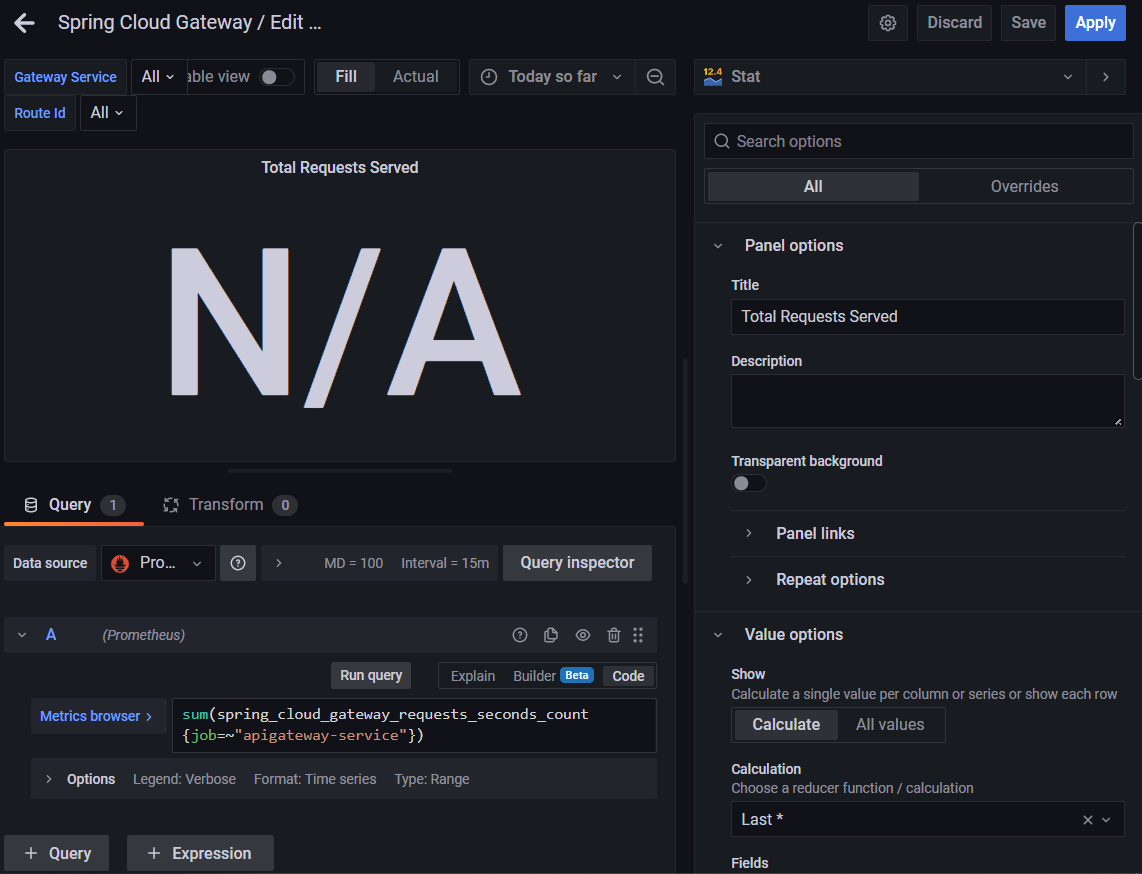Click the Prometheus data source logo
Viewport: 1142px width, 874px height.
[120, 563]
